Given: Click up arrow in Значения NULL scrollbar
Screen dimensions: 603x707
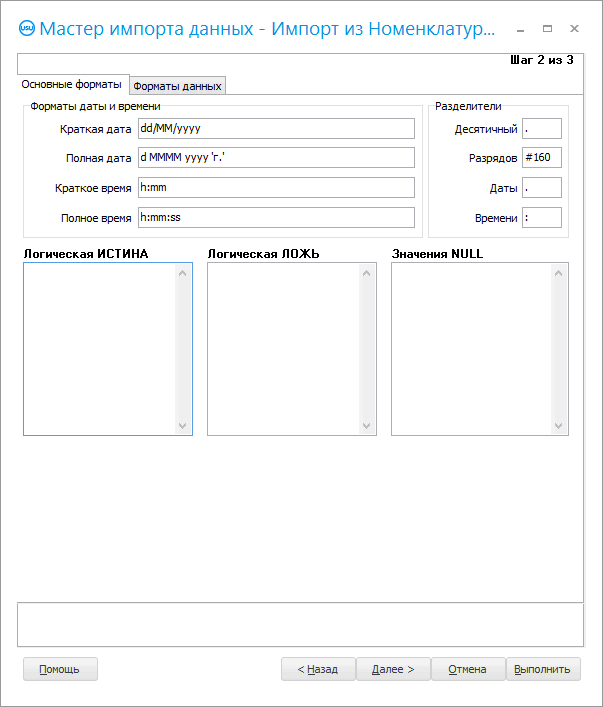Looking at the screenshot, I should click(x=558, y=273).
